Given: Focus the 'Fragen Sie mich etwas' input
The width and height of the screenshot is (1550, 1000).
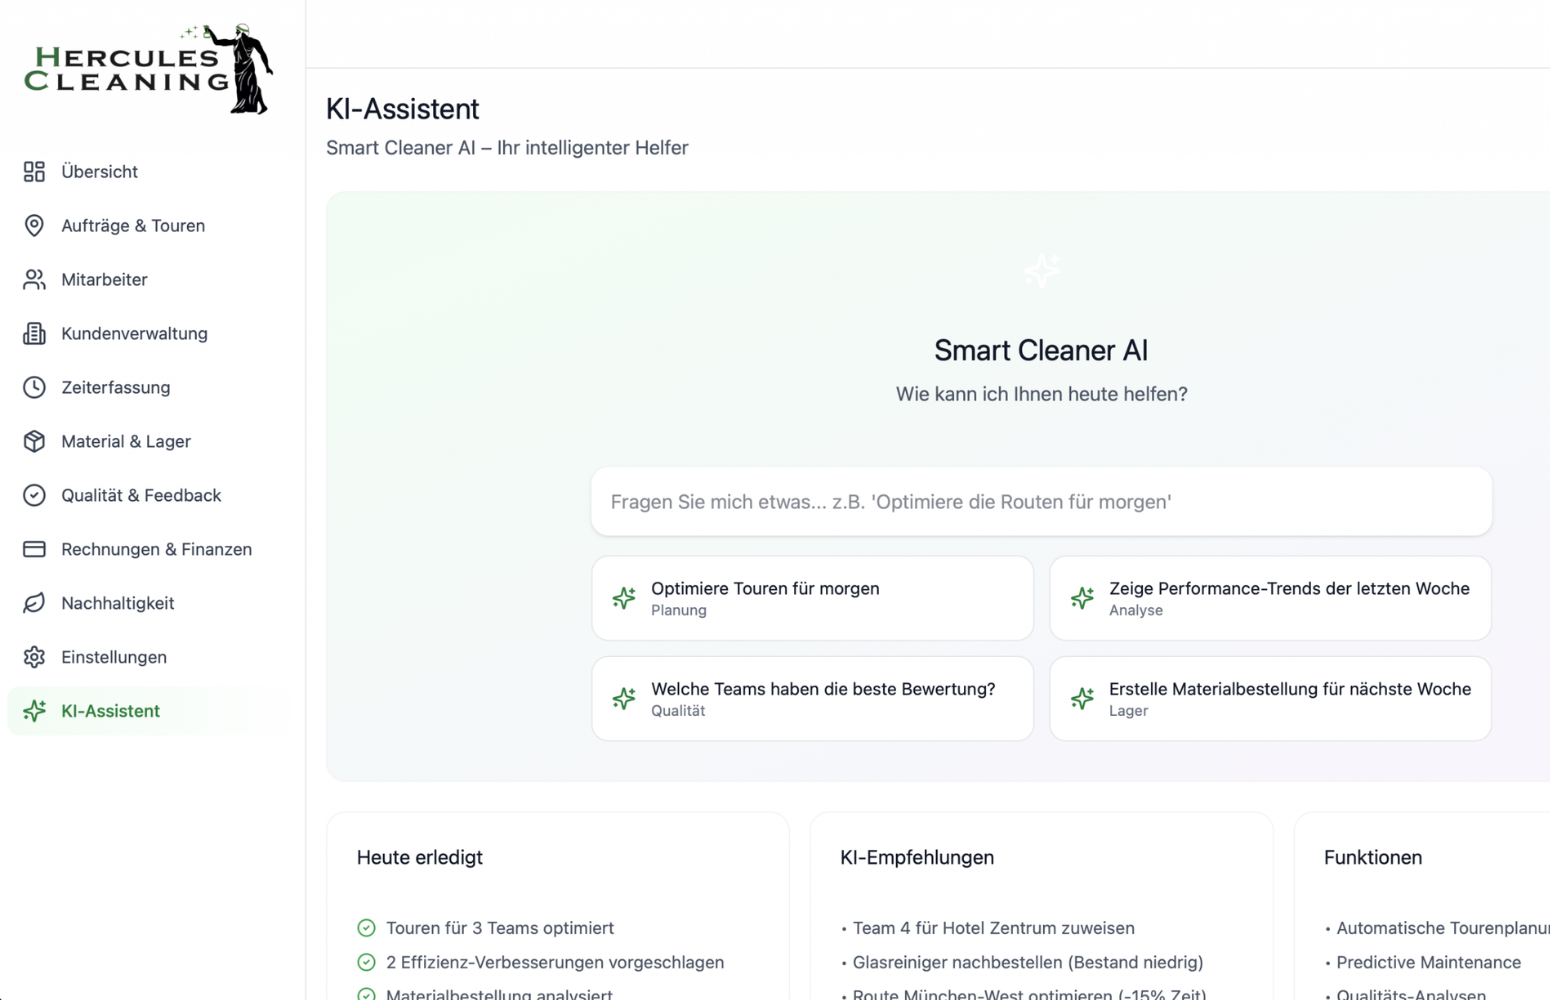Looking at the screenshot, I should pyautogui.click(x=1041, y=502).
